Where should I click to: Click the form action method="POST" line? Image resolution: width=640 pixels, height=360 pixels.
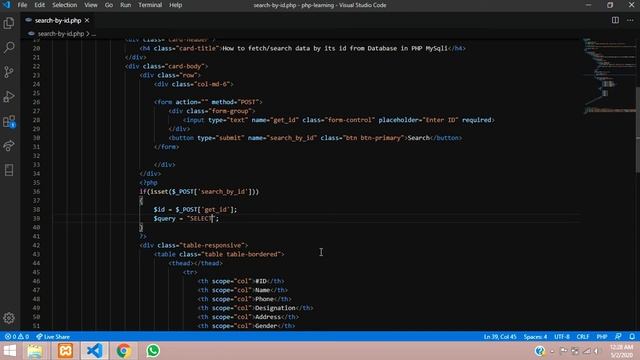tap(208, 102)
